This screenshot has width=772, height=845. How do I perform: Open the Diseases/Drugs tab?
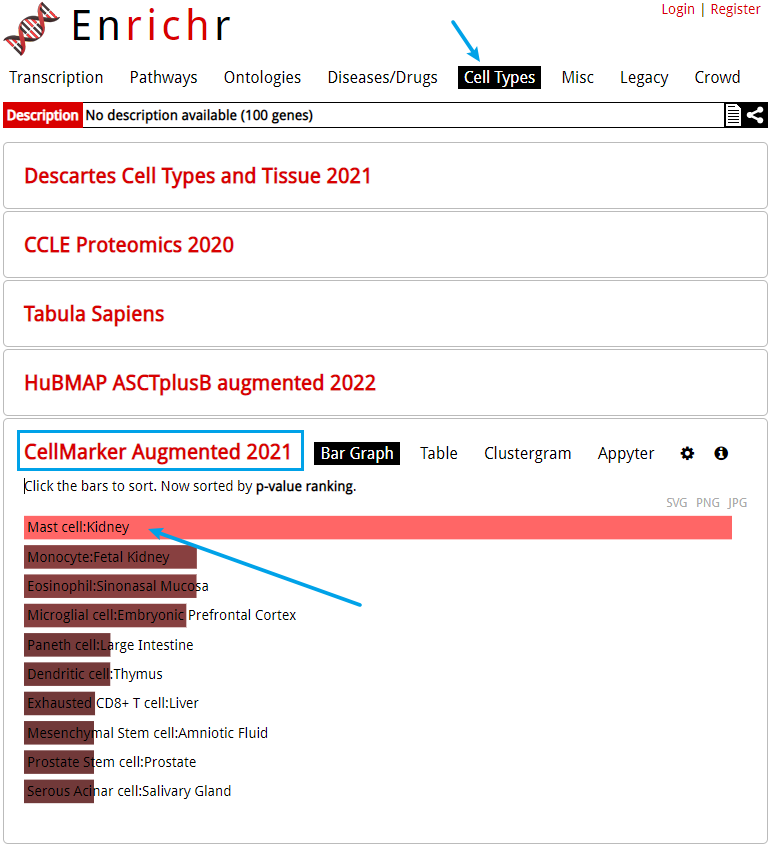tap(382, 77)
